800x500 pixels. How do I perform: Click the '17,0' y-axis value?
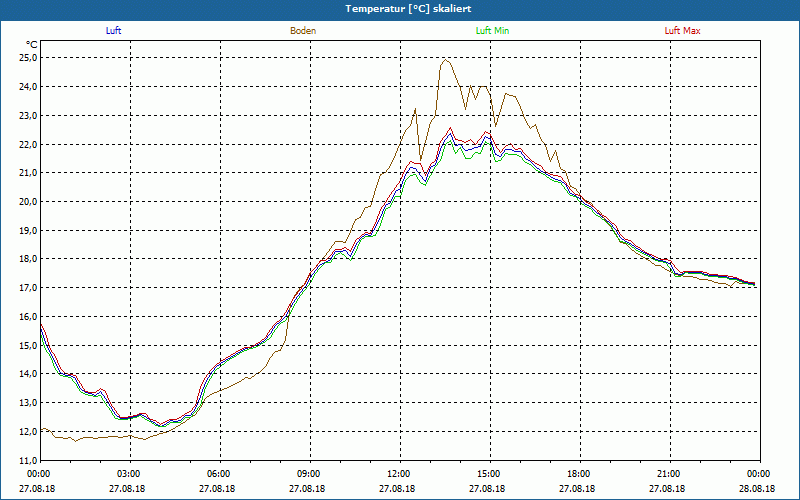[28, 288]
